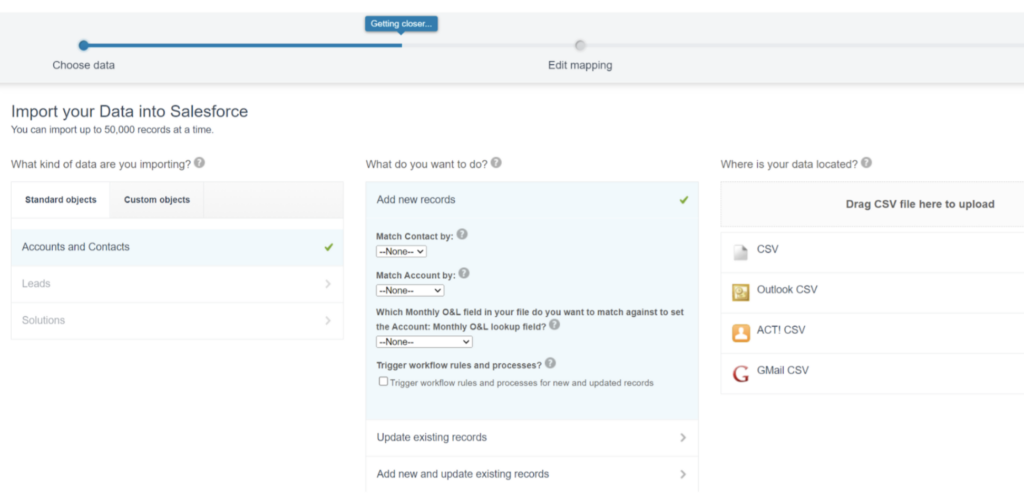Click help icon next to Match Contact by

462,235
